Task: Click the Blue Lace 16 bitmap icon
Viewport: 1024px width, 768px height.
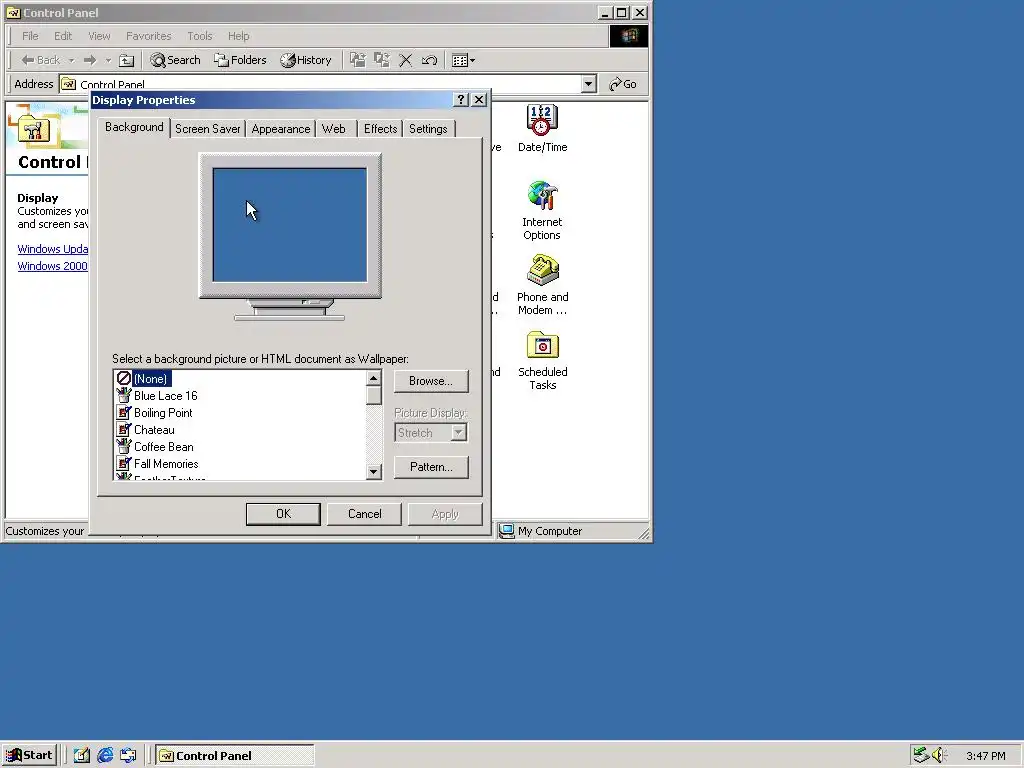Action: (123, 395)
